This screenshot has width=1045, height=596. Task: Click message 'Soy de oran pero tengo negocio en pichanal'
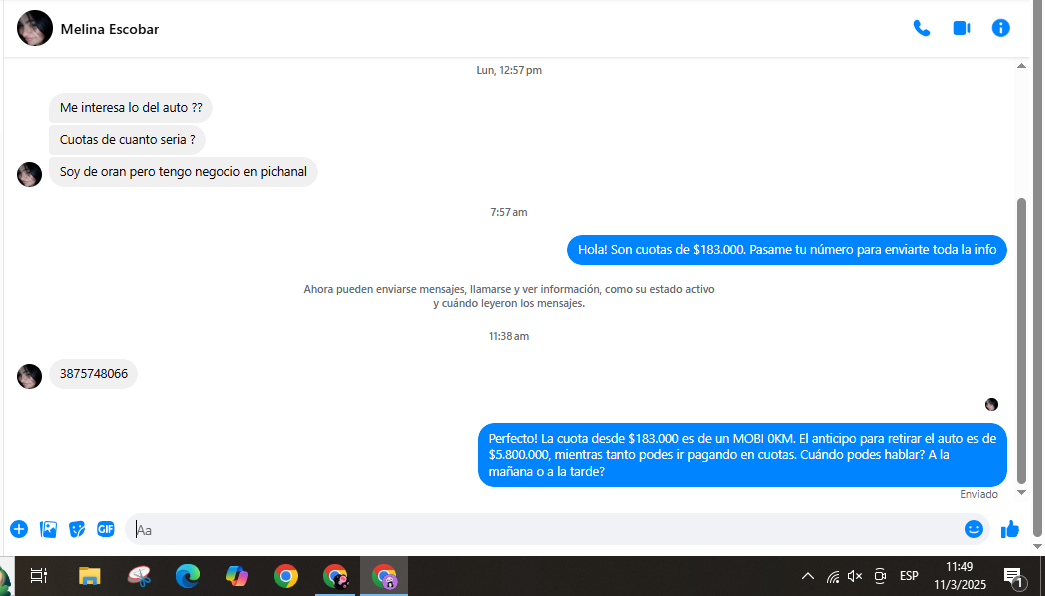coord(183,172)
